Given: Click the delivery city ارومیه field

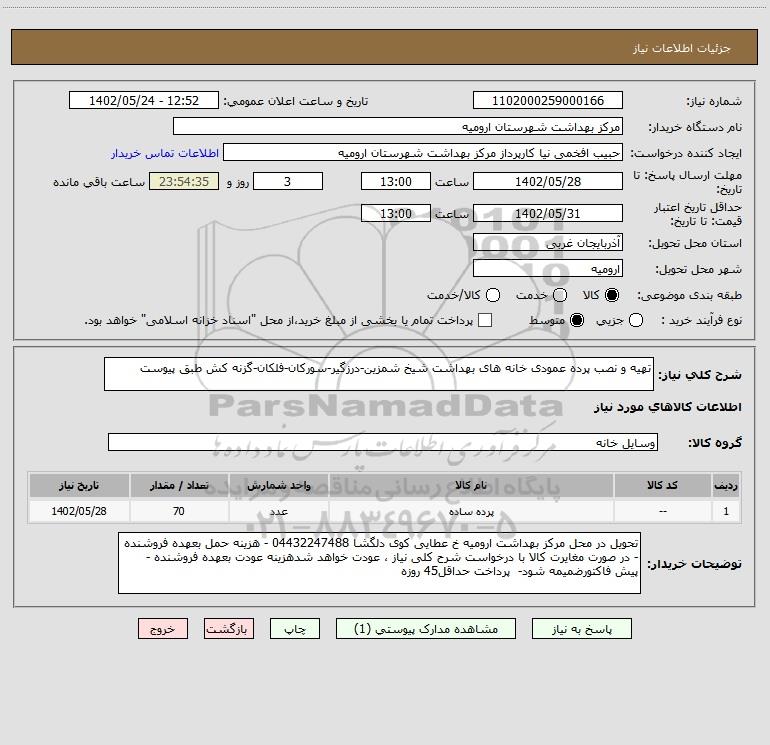Looking at the screenshot, I should [548, 269].
